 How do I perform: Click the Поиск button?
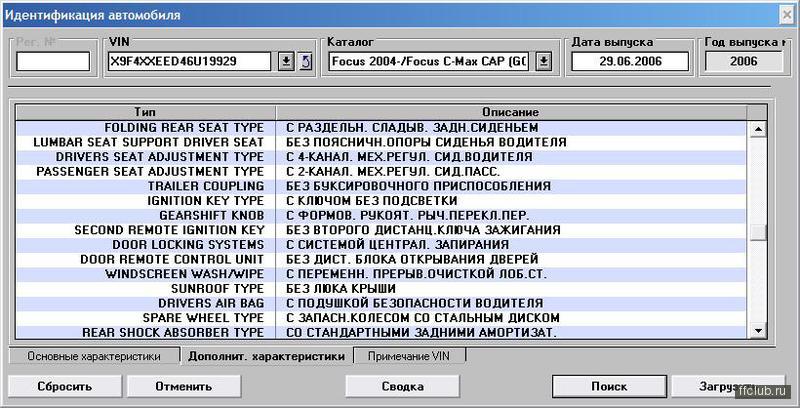(x=609, y=386)
